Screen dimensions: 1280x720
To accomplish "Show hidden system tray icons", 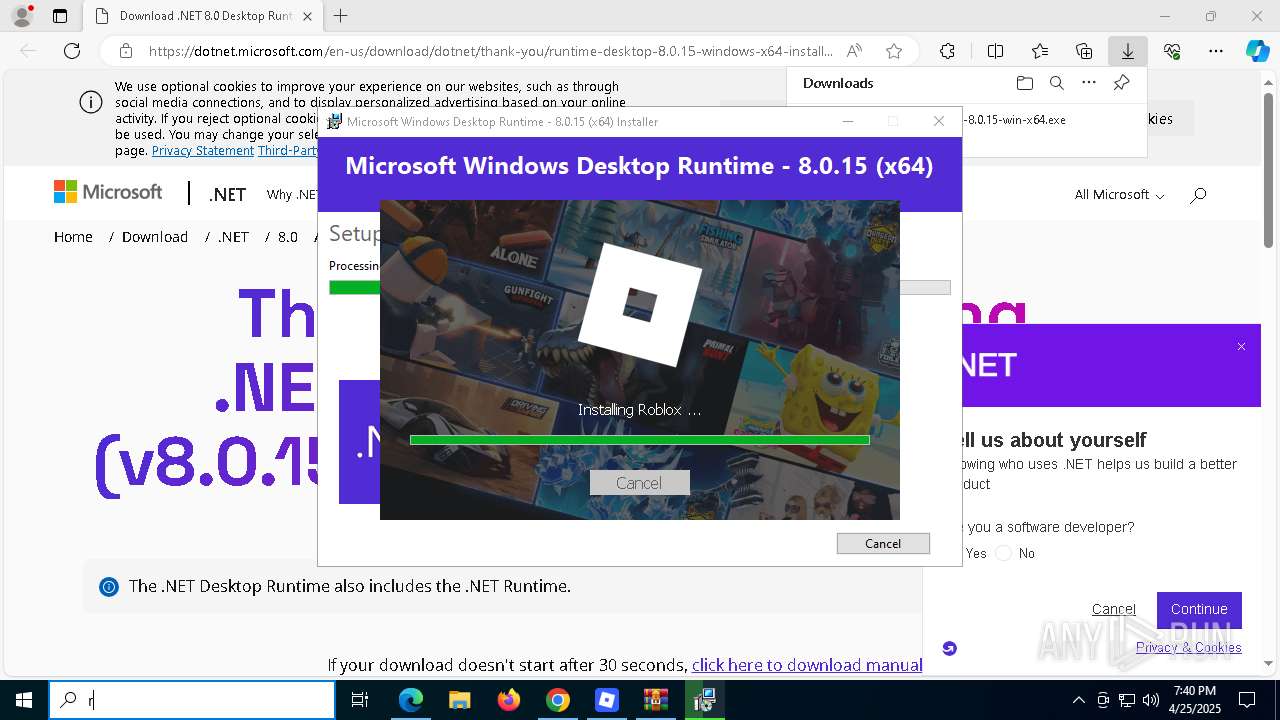I will coord(1078,700).
